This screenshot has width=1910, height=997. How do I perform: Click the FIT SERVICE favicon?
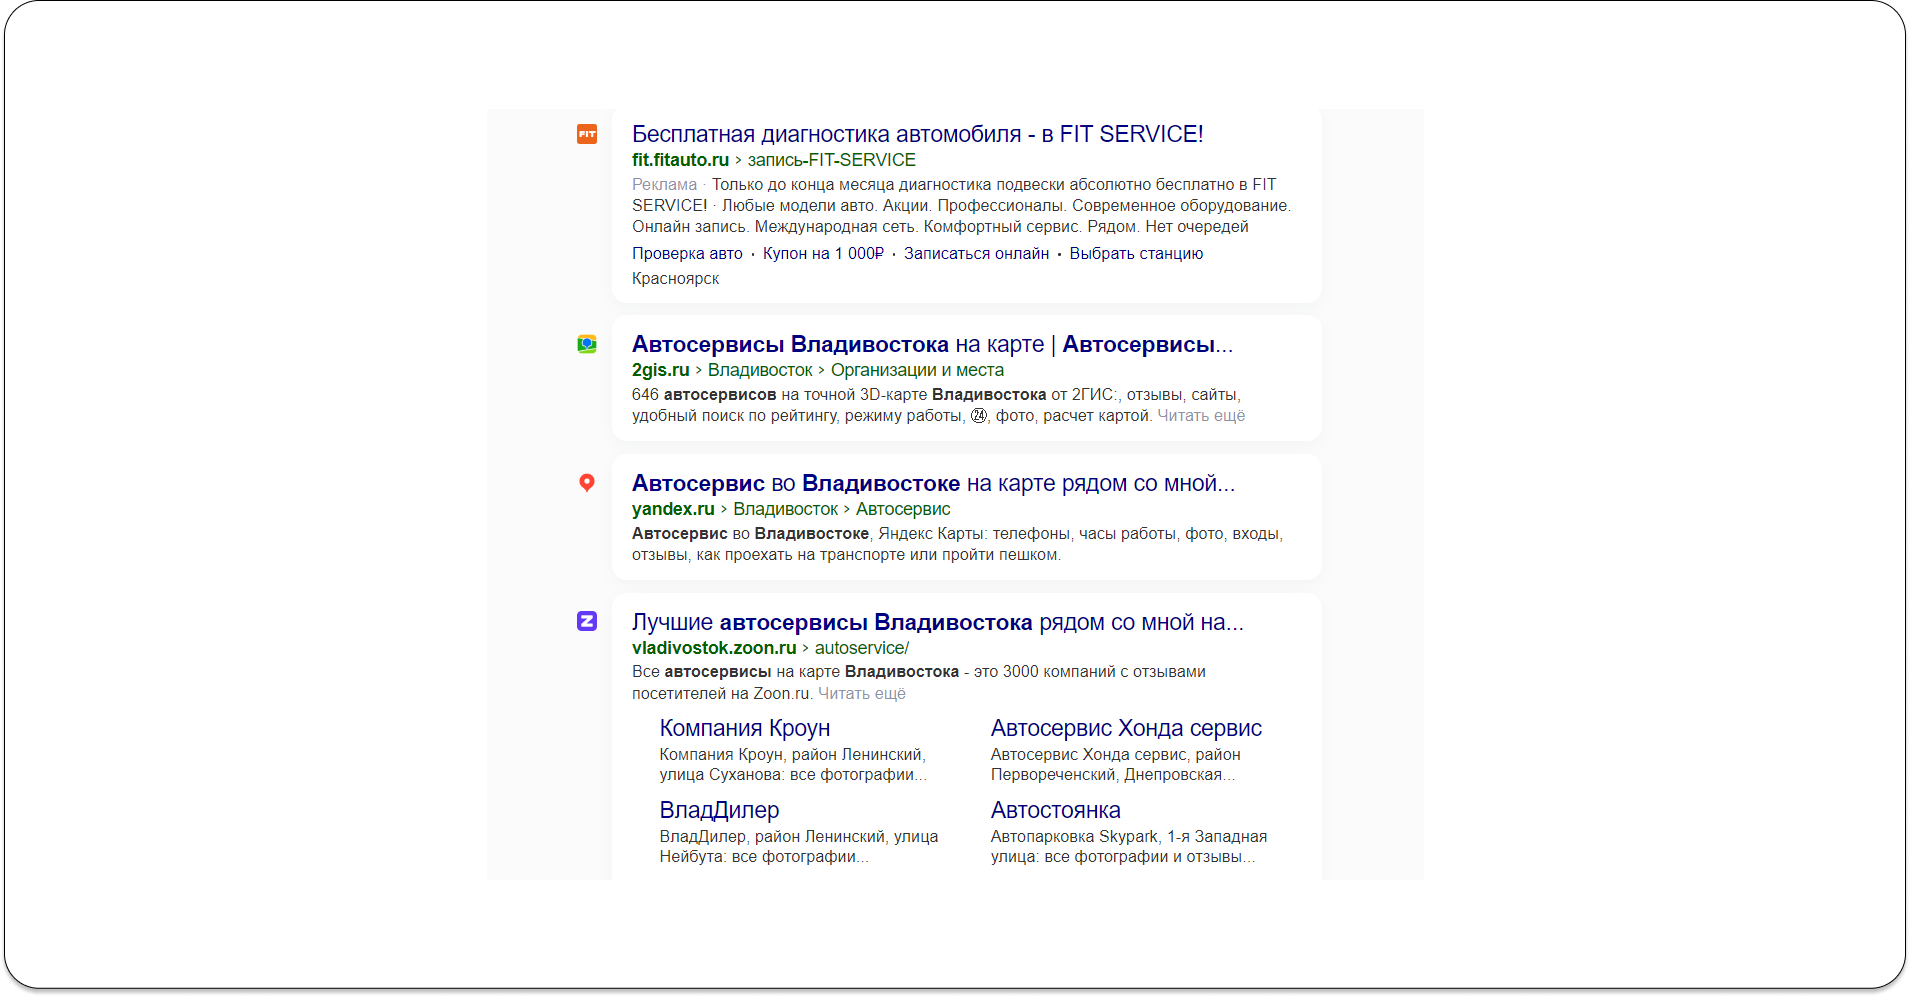tap(587, 133)
